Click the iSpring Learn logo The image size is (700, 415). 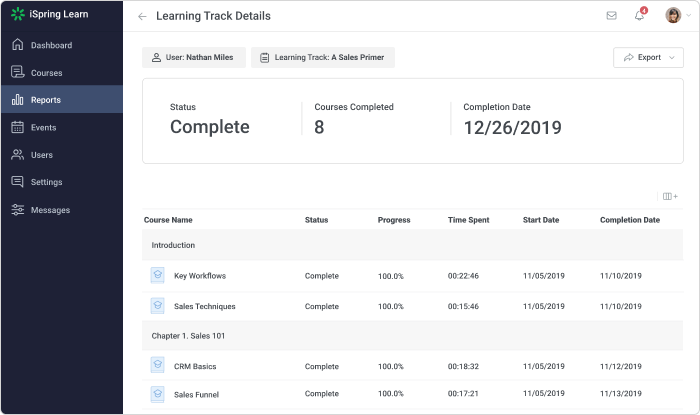click(x=50, y=14)
